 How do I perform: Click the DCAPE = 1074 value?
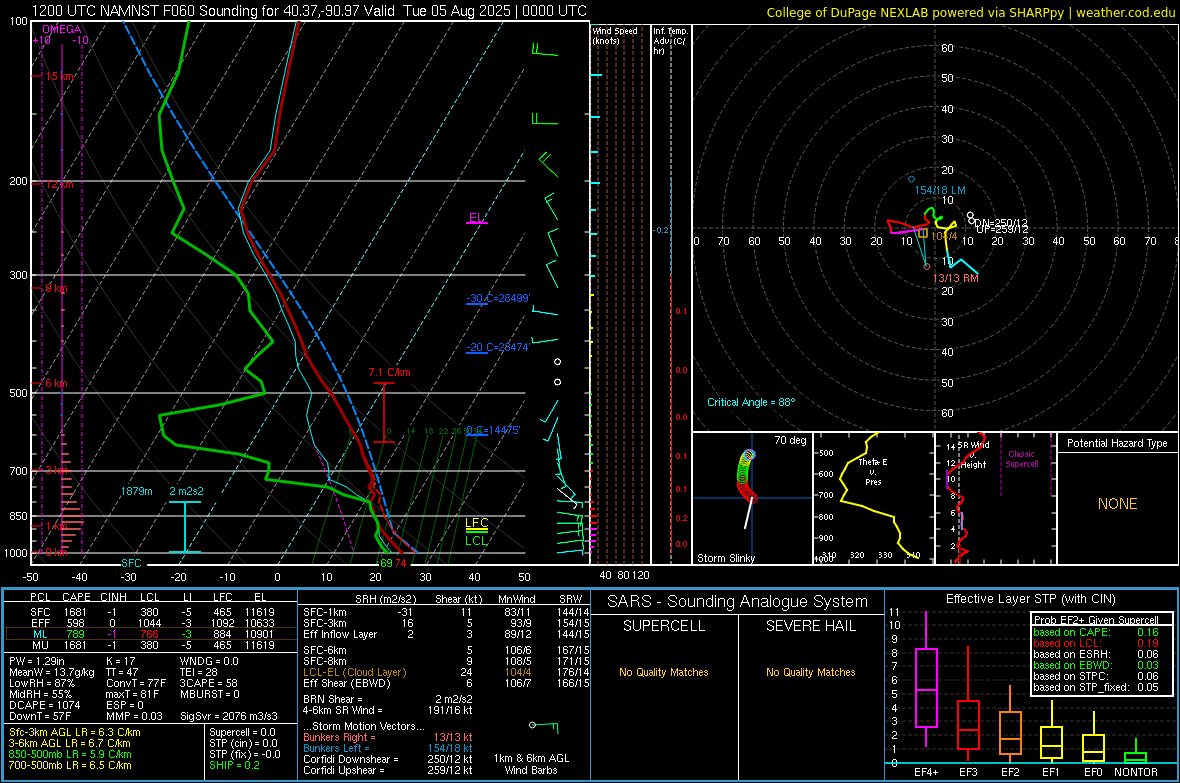pyautogui.click(x=44, y=705)
